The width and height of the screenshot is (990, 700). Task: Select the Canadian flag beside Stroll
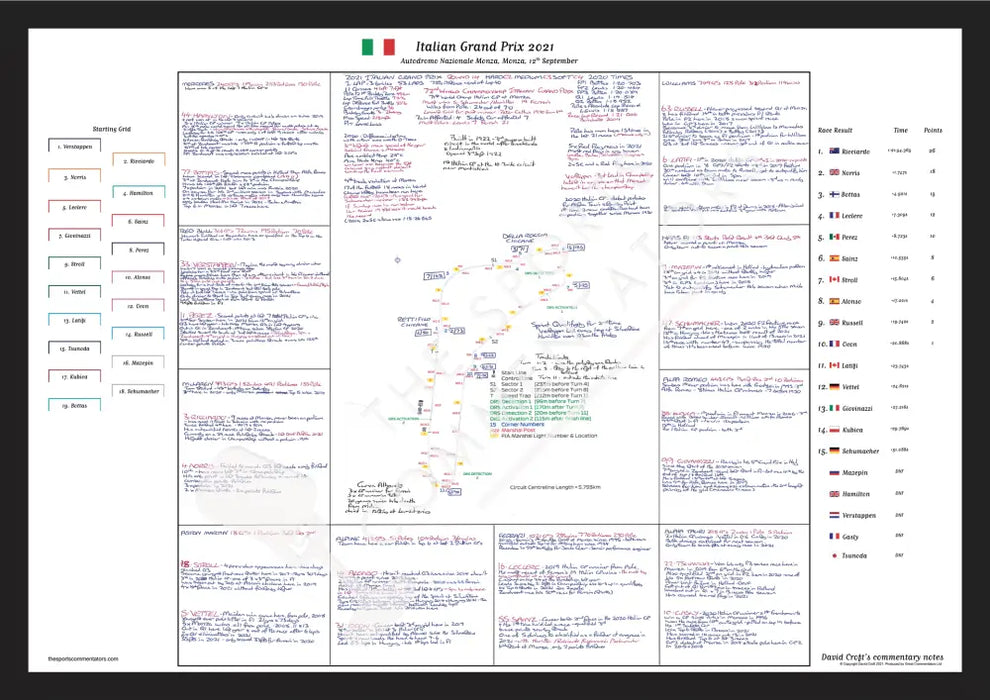pyautogui.click(x=833, y=280)
